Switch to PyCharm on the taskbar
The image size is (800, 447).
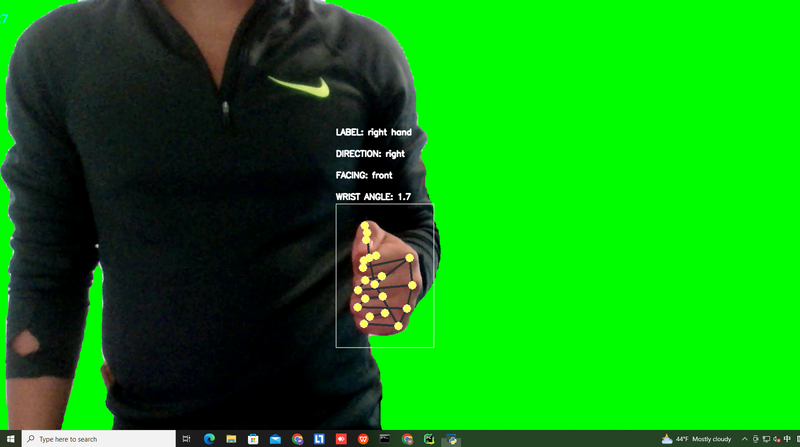pos(429,439)
